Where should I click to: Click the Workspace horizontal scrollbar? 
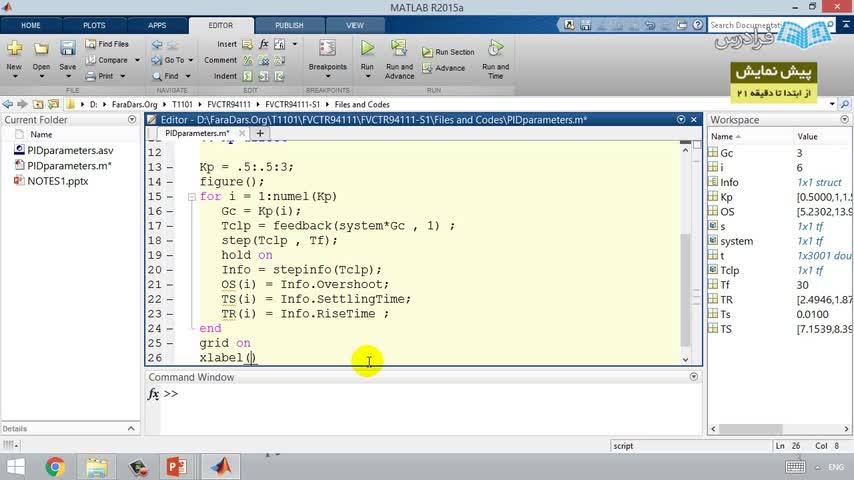[x=751, y=429]
